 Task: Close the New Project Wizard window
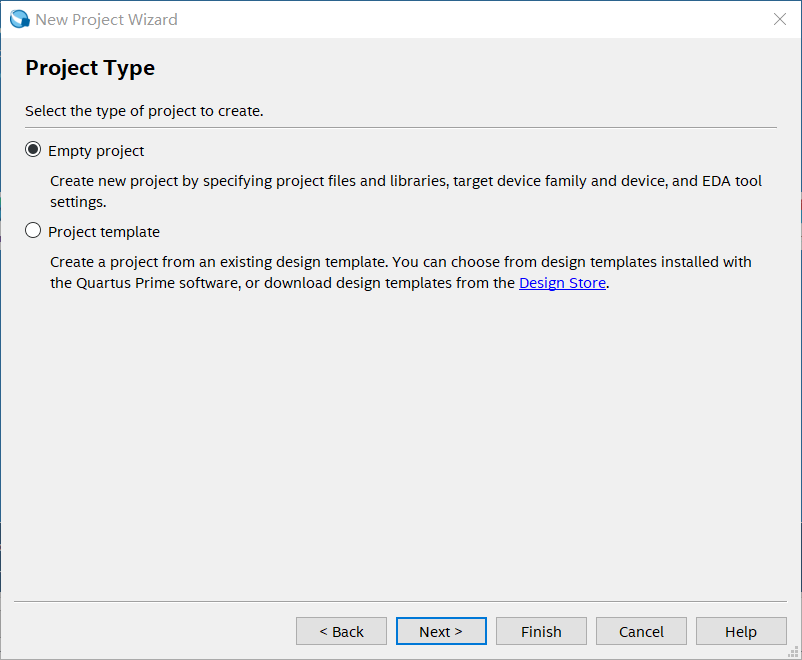point(779,19)
